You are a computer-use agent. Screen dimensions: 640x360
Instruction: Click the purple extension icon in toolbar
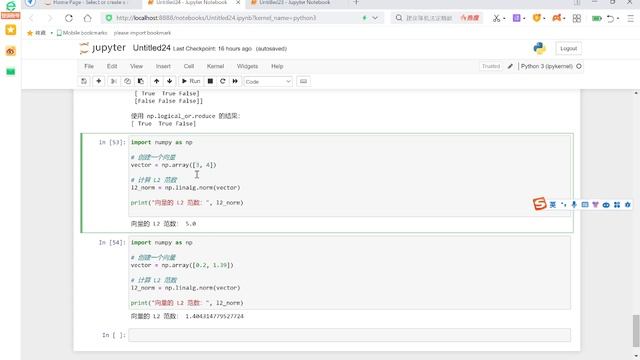517,18
